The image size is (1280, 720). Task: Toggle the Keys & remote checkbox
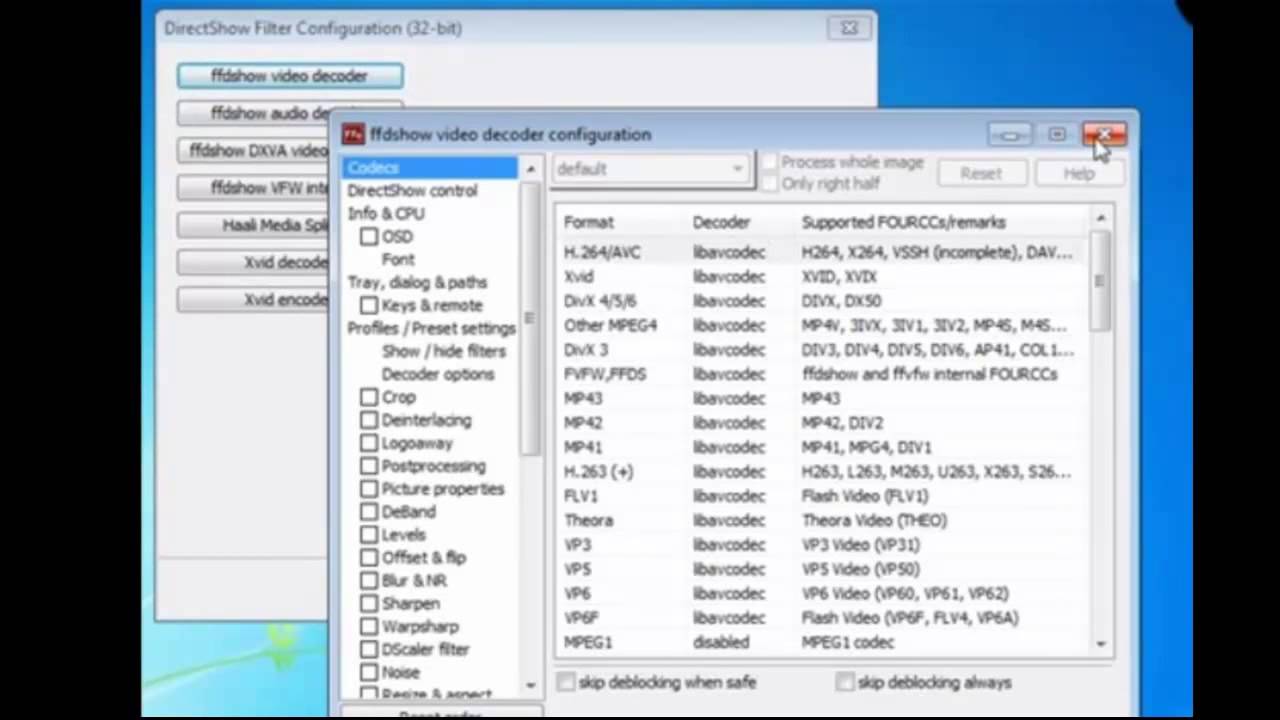(369, 305)
